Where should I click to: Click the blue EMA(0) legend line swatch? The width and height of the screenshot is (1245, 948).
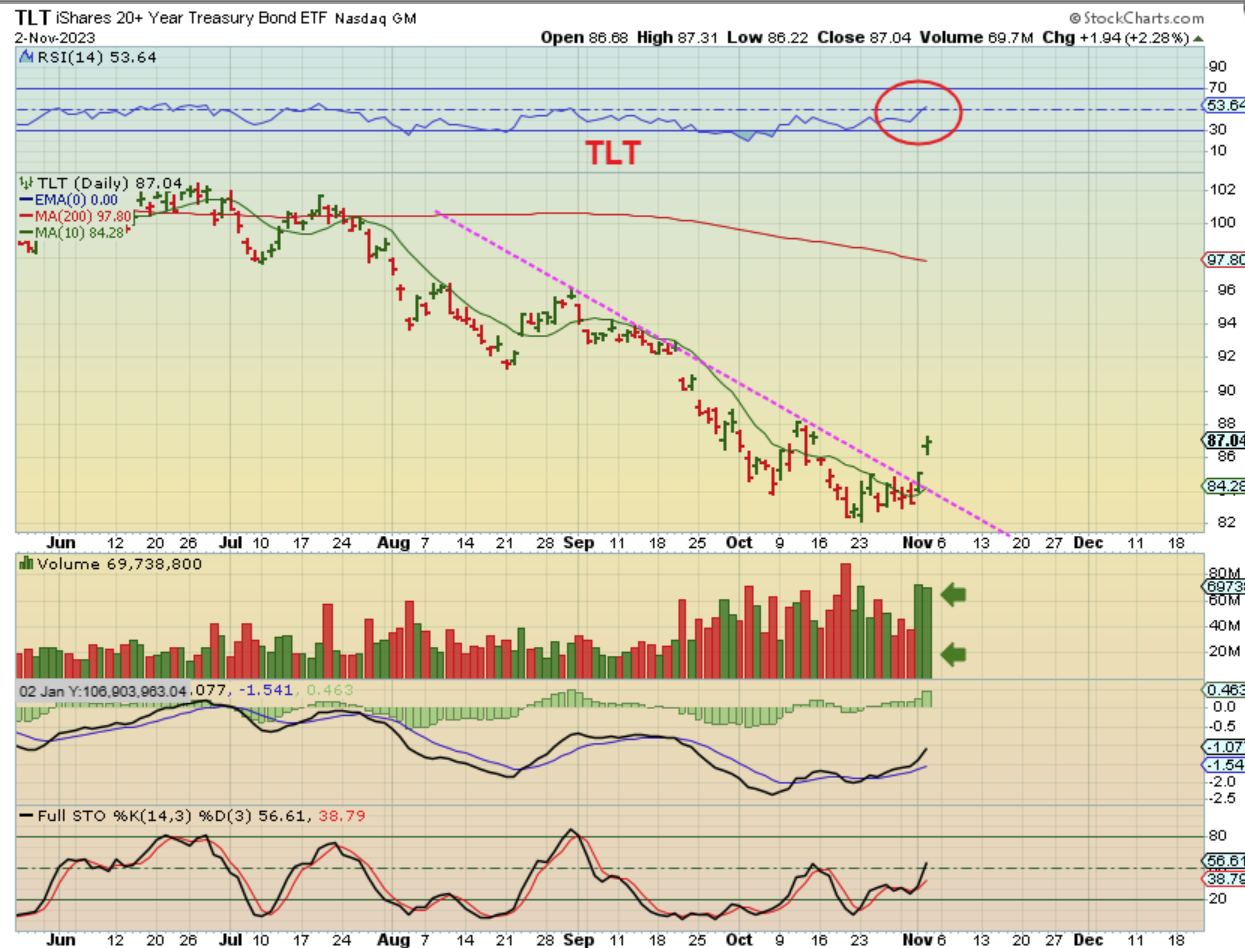point(24,200)
